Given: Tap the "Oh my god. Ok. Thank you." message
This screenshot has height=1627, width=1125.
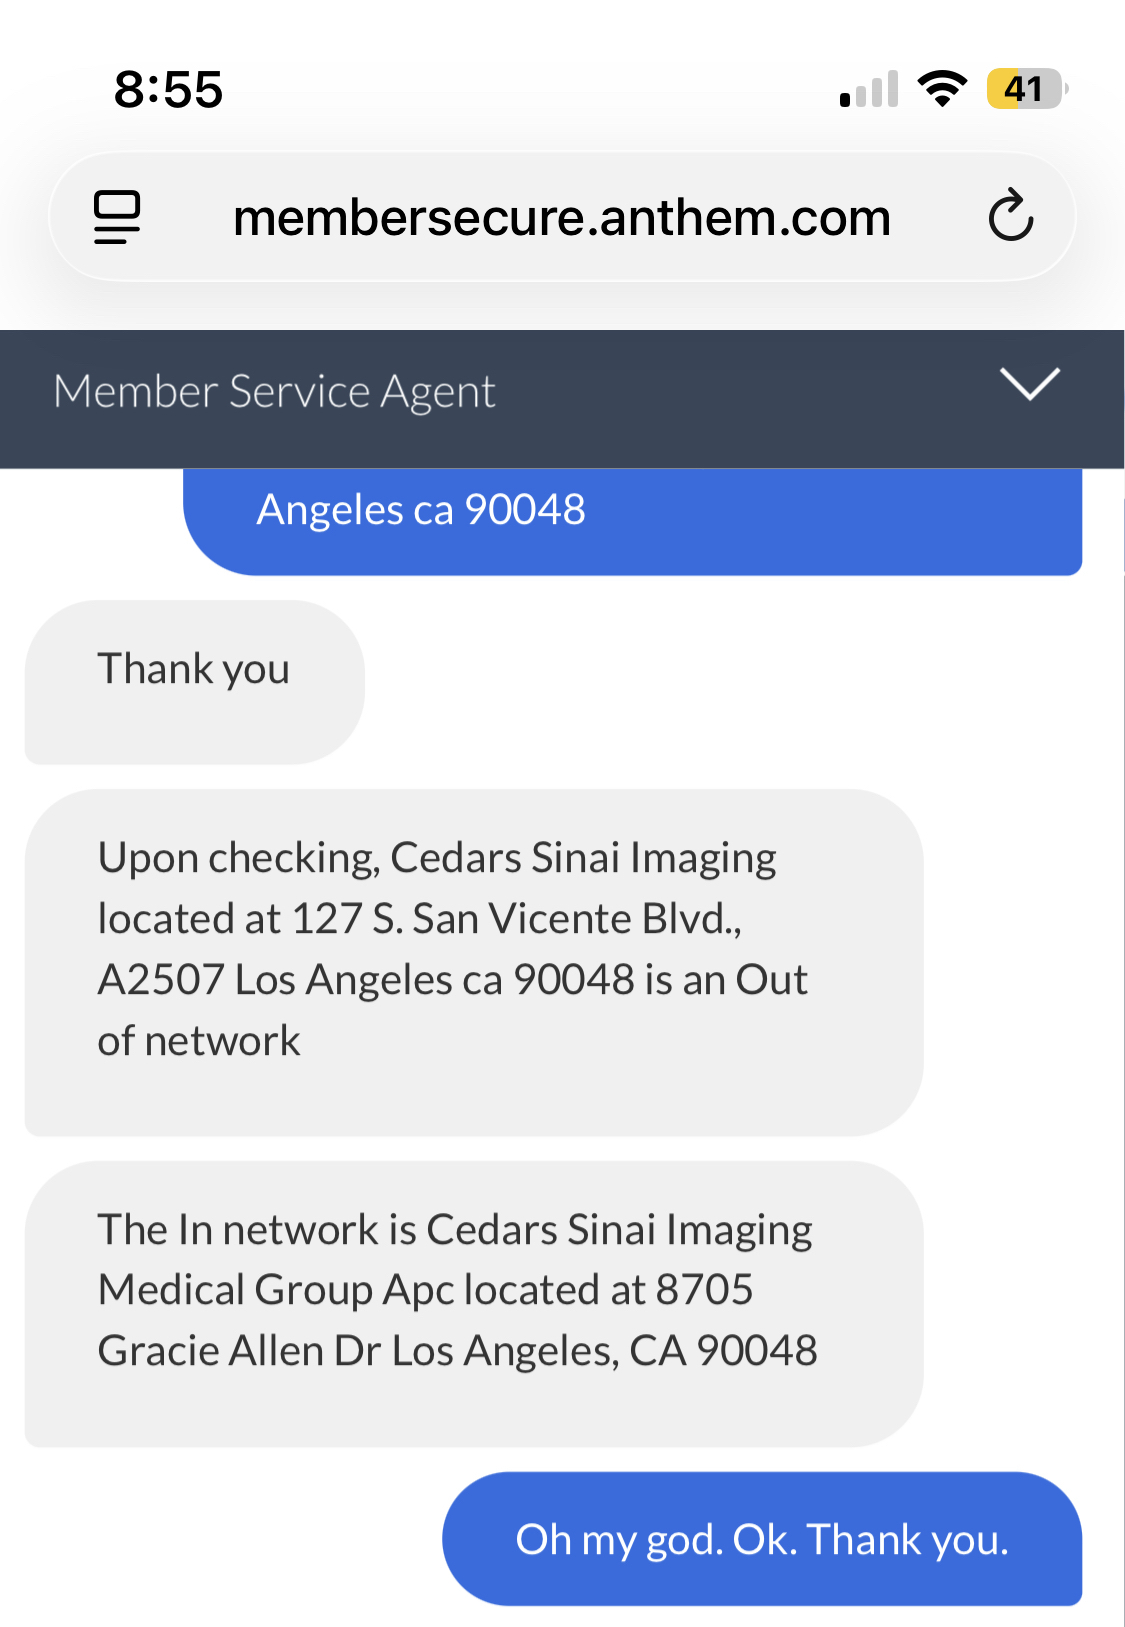Looking at the screenshot, I should (x=761, y=1539).
